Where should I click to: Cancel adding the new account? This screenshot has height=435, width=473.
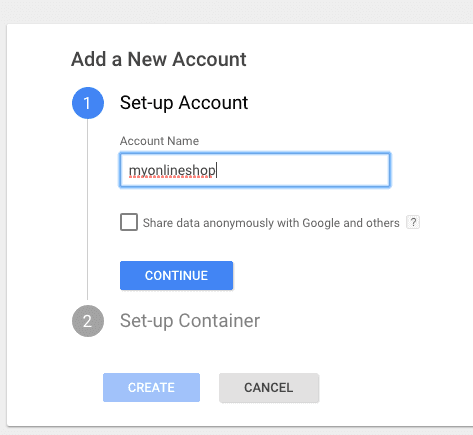pyautogui.click(x=269, y=387)
